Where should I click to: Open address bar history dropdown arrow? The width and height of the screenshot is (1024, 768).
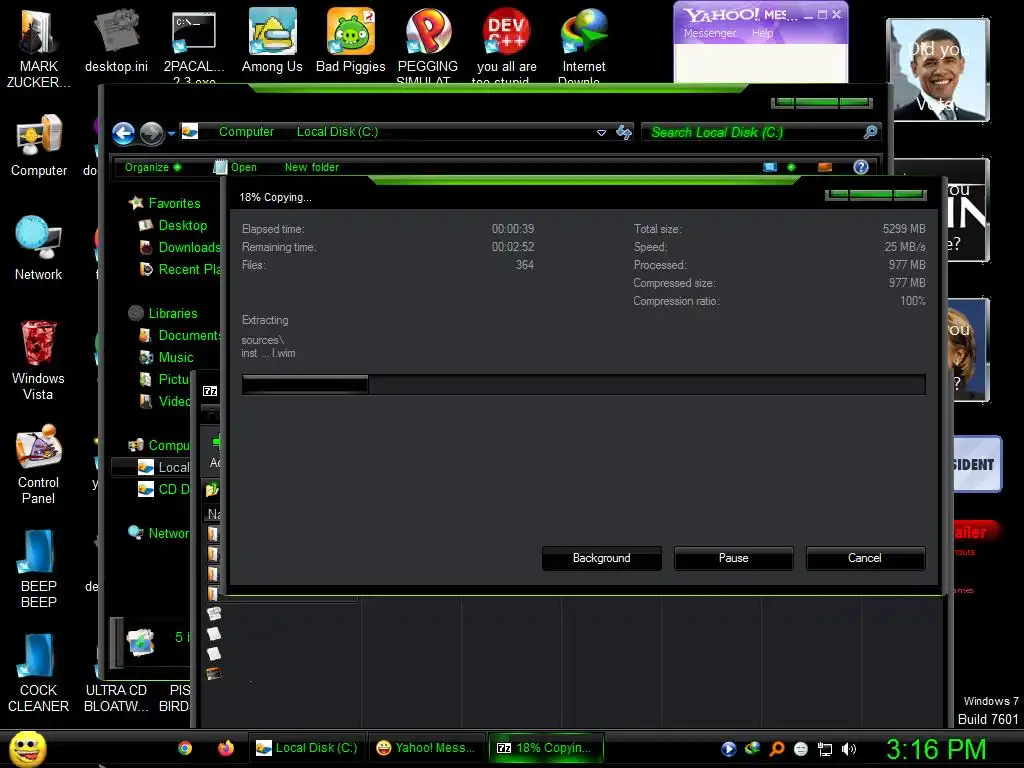pyautogui.click(x=601, y=133)
